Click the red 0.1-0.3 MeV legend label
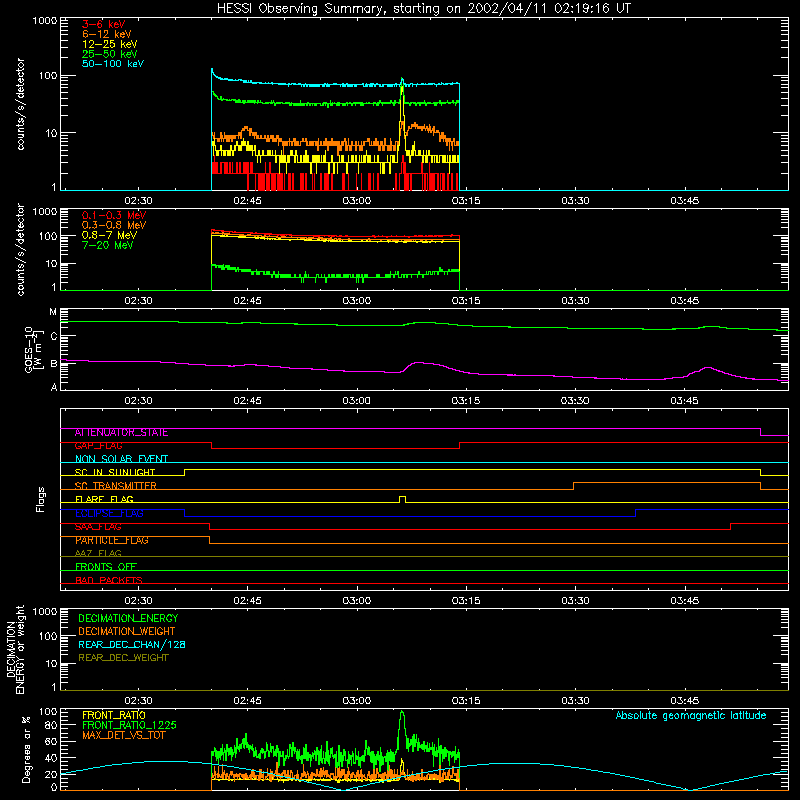 click(114, 215)
